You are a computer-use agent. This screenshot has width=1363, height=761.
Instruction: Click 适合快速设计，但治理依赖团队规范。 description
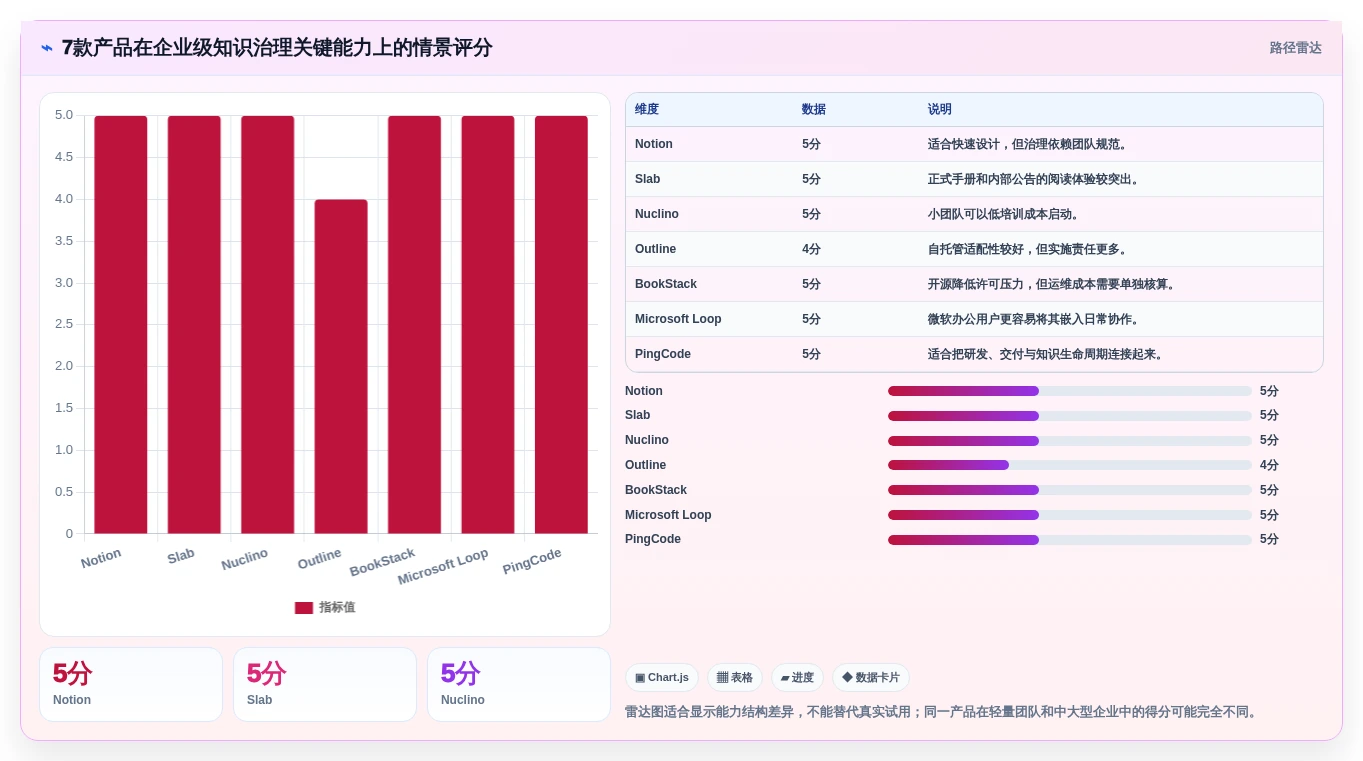click(1030, 144)
